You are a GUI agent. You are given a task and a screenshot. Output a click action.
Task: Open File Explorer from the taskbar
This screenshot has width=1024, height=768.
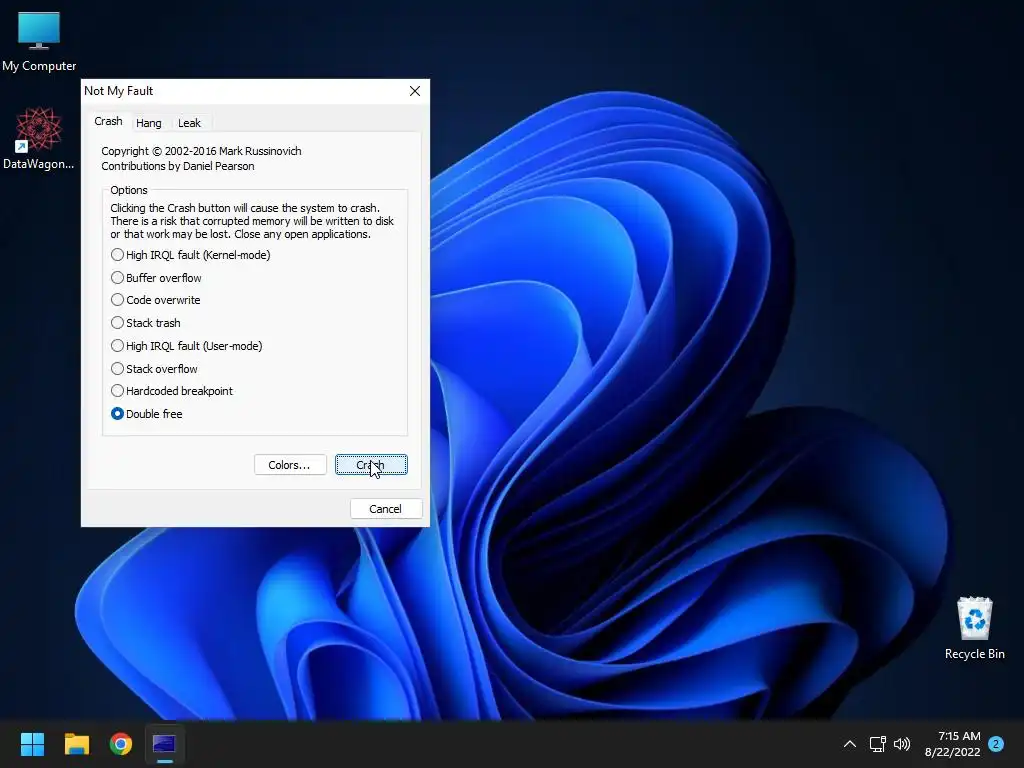click(x=76, y=744)
